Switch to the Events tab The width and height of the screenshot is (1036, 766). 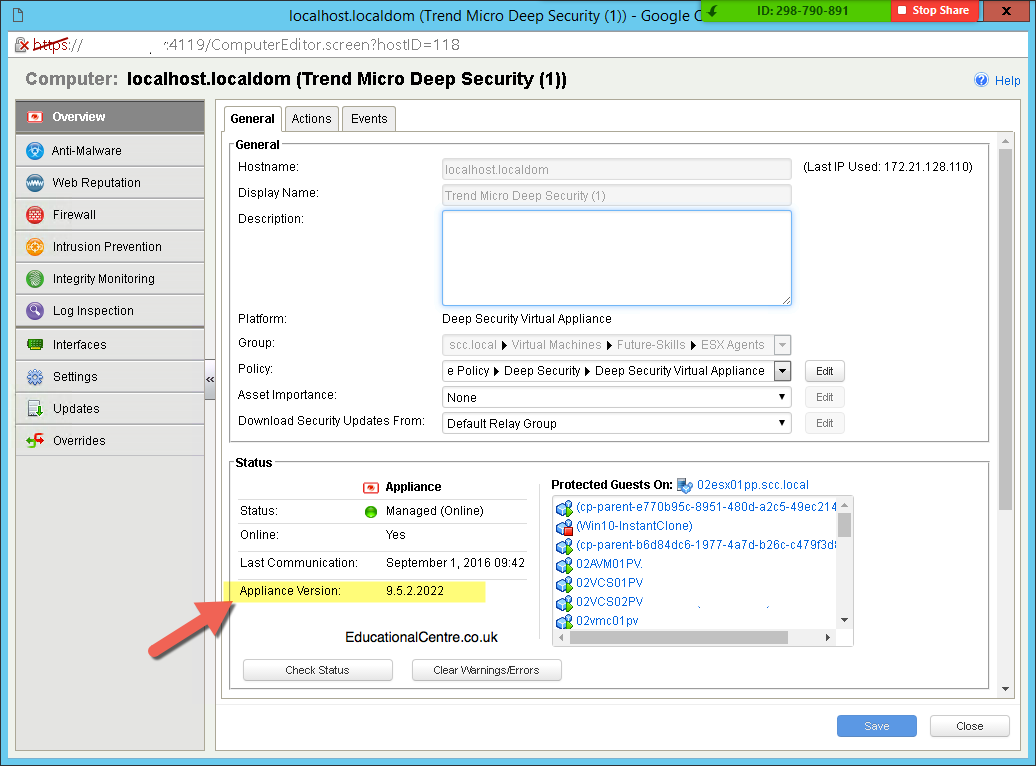pyautogui.click(x=369, y=119)
